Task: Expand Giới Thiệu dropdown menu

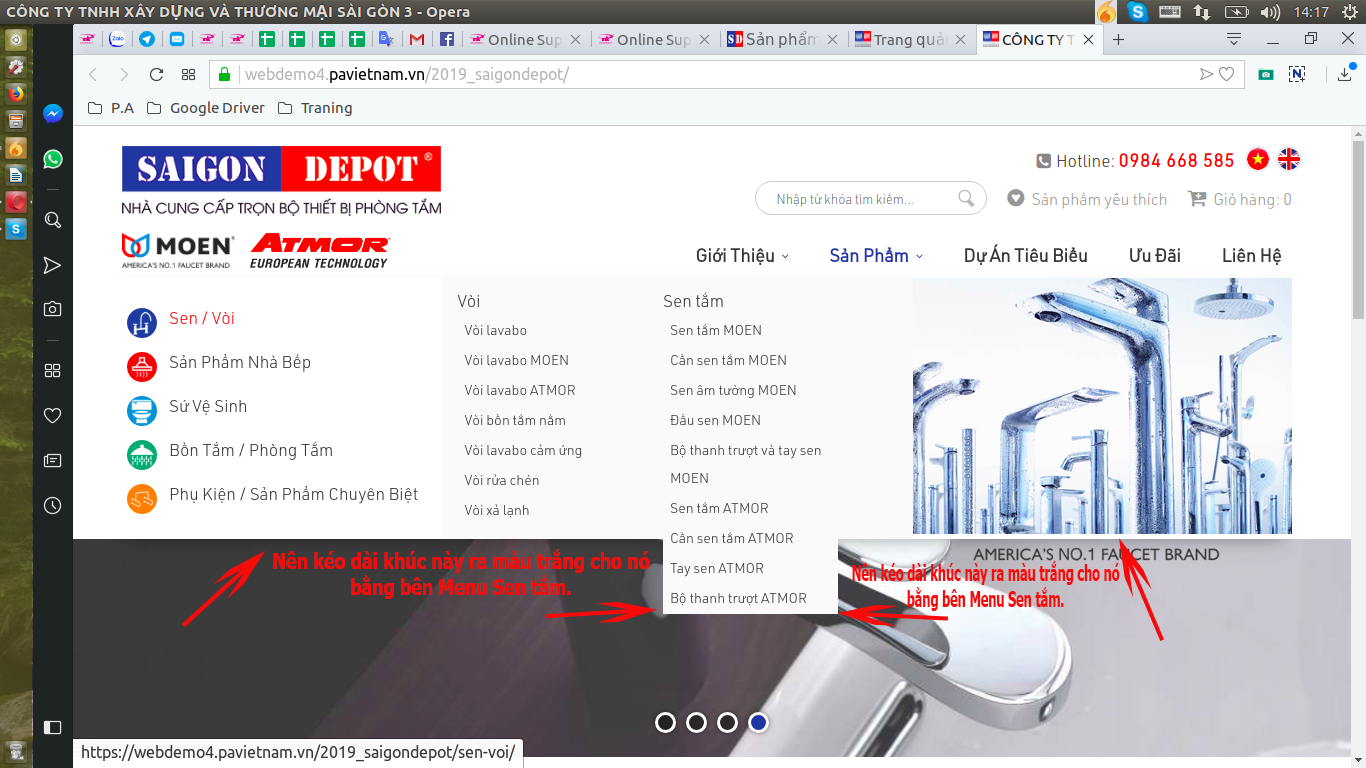Action: [x=742, y=255]
